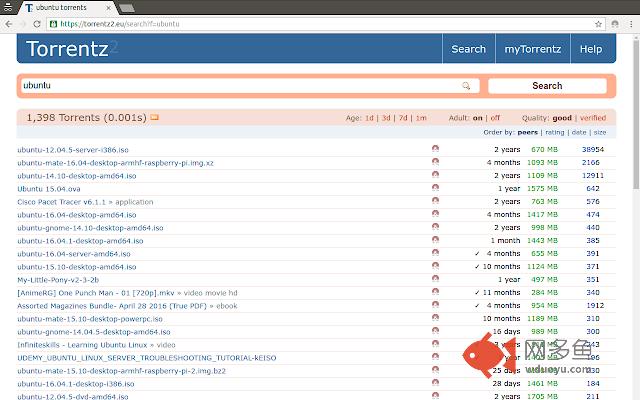Open the Cisco Pacet Tracer v6.1.1 link
The image size is (640, 400).
pyautogui.click(x=61, y=202)
